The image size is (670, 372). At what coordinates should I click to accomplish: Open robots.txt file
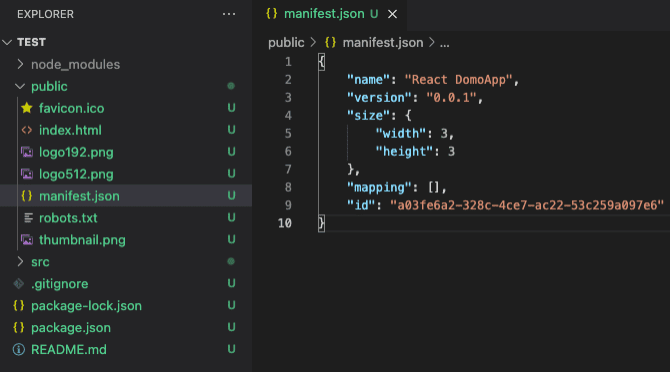(x=68, y=218)
